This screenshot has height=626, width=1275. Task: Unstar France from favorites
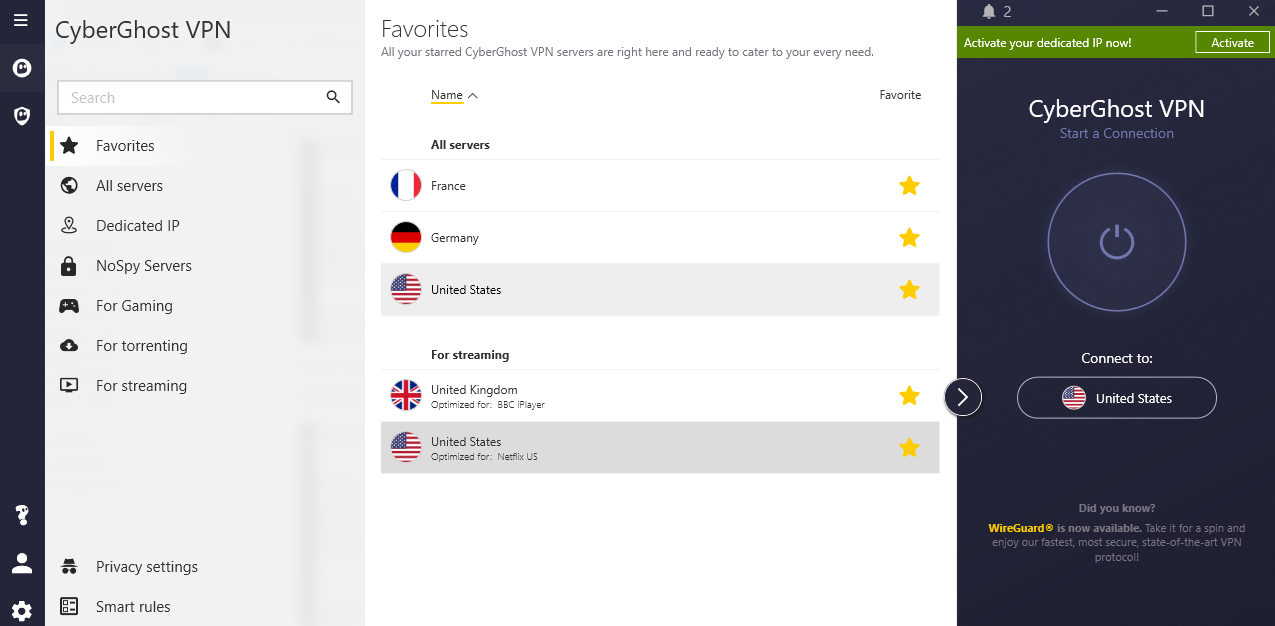(x=909, y=186)
